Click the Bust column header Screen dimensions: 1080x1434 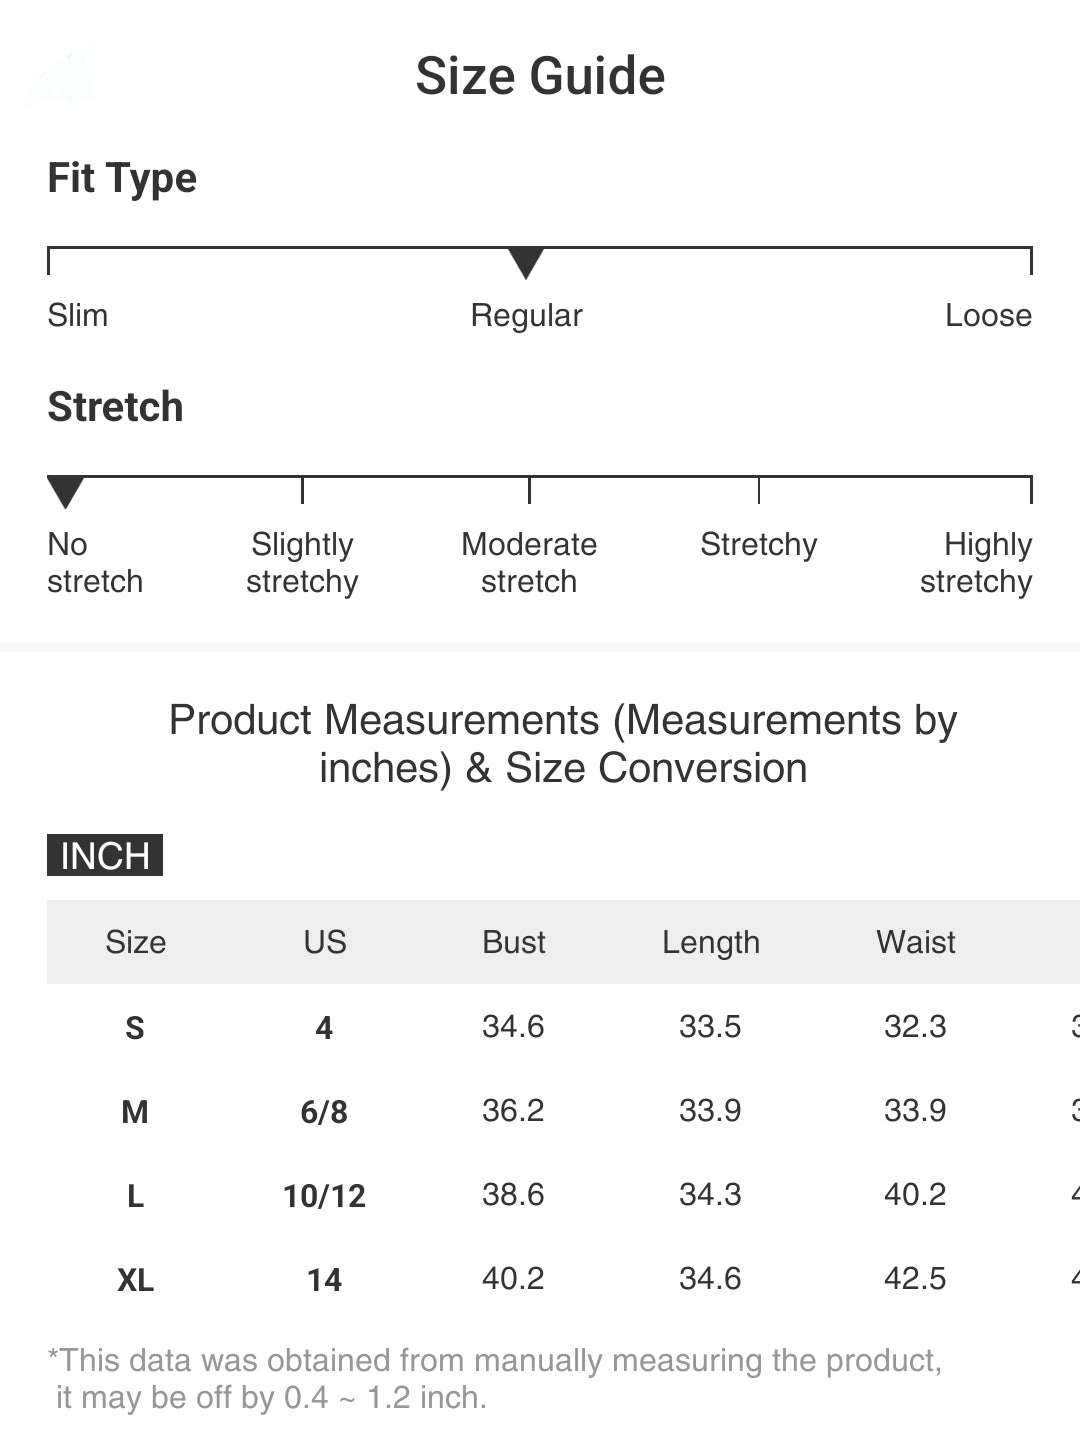(x=514, y=942)
